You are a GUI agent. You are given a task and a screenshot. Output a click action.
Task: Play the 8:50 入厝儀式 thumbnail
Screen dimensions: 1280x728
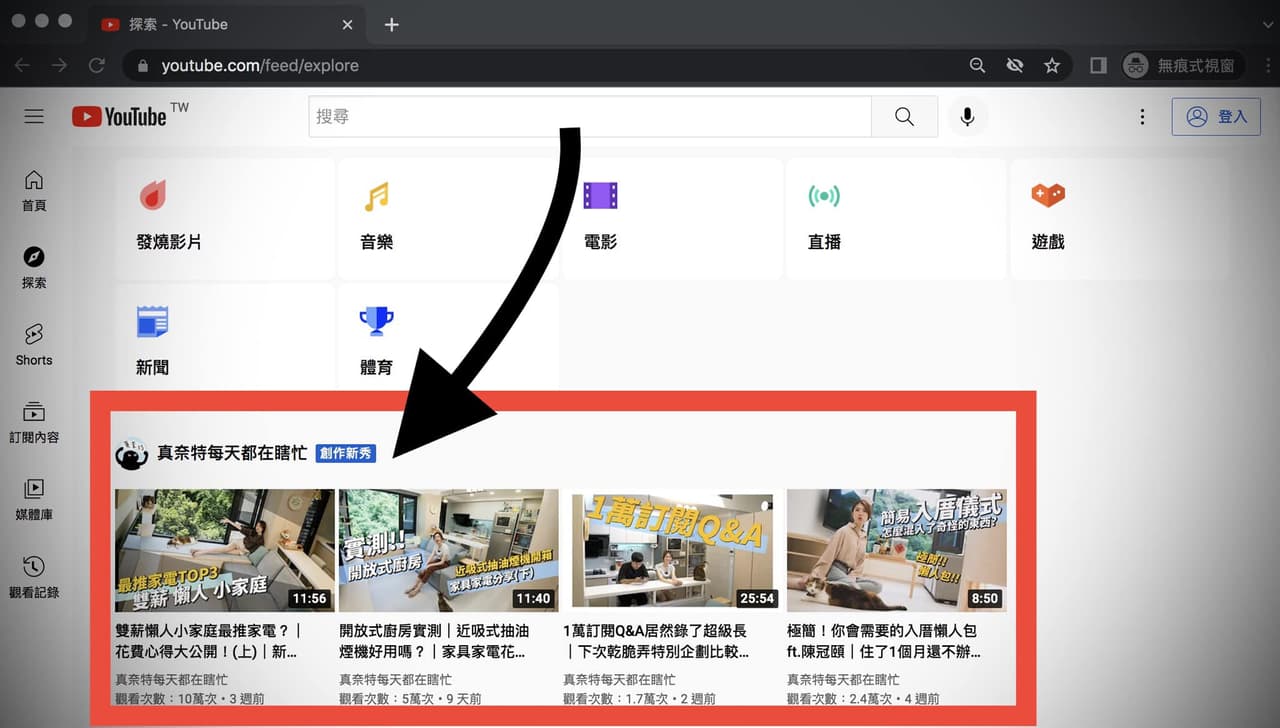897,550
